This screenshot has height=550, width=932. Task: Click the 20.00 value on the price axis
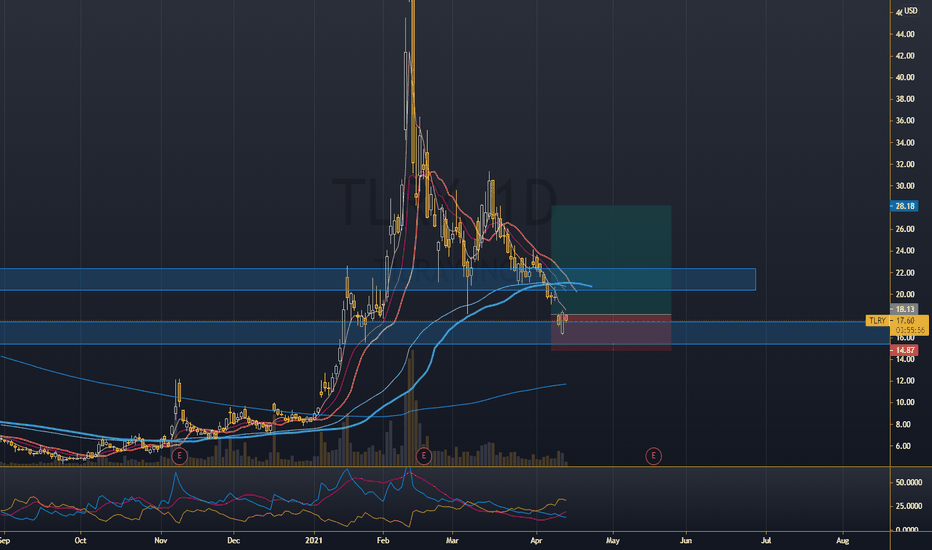click(x=905, y=294)
